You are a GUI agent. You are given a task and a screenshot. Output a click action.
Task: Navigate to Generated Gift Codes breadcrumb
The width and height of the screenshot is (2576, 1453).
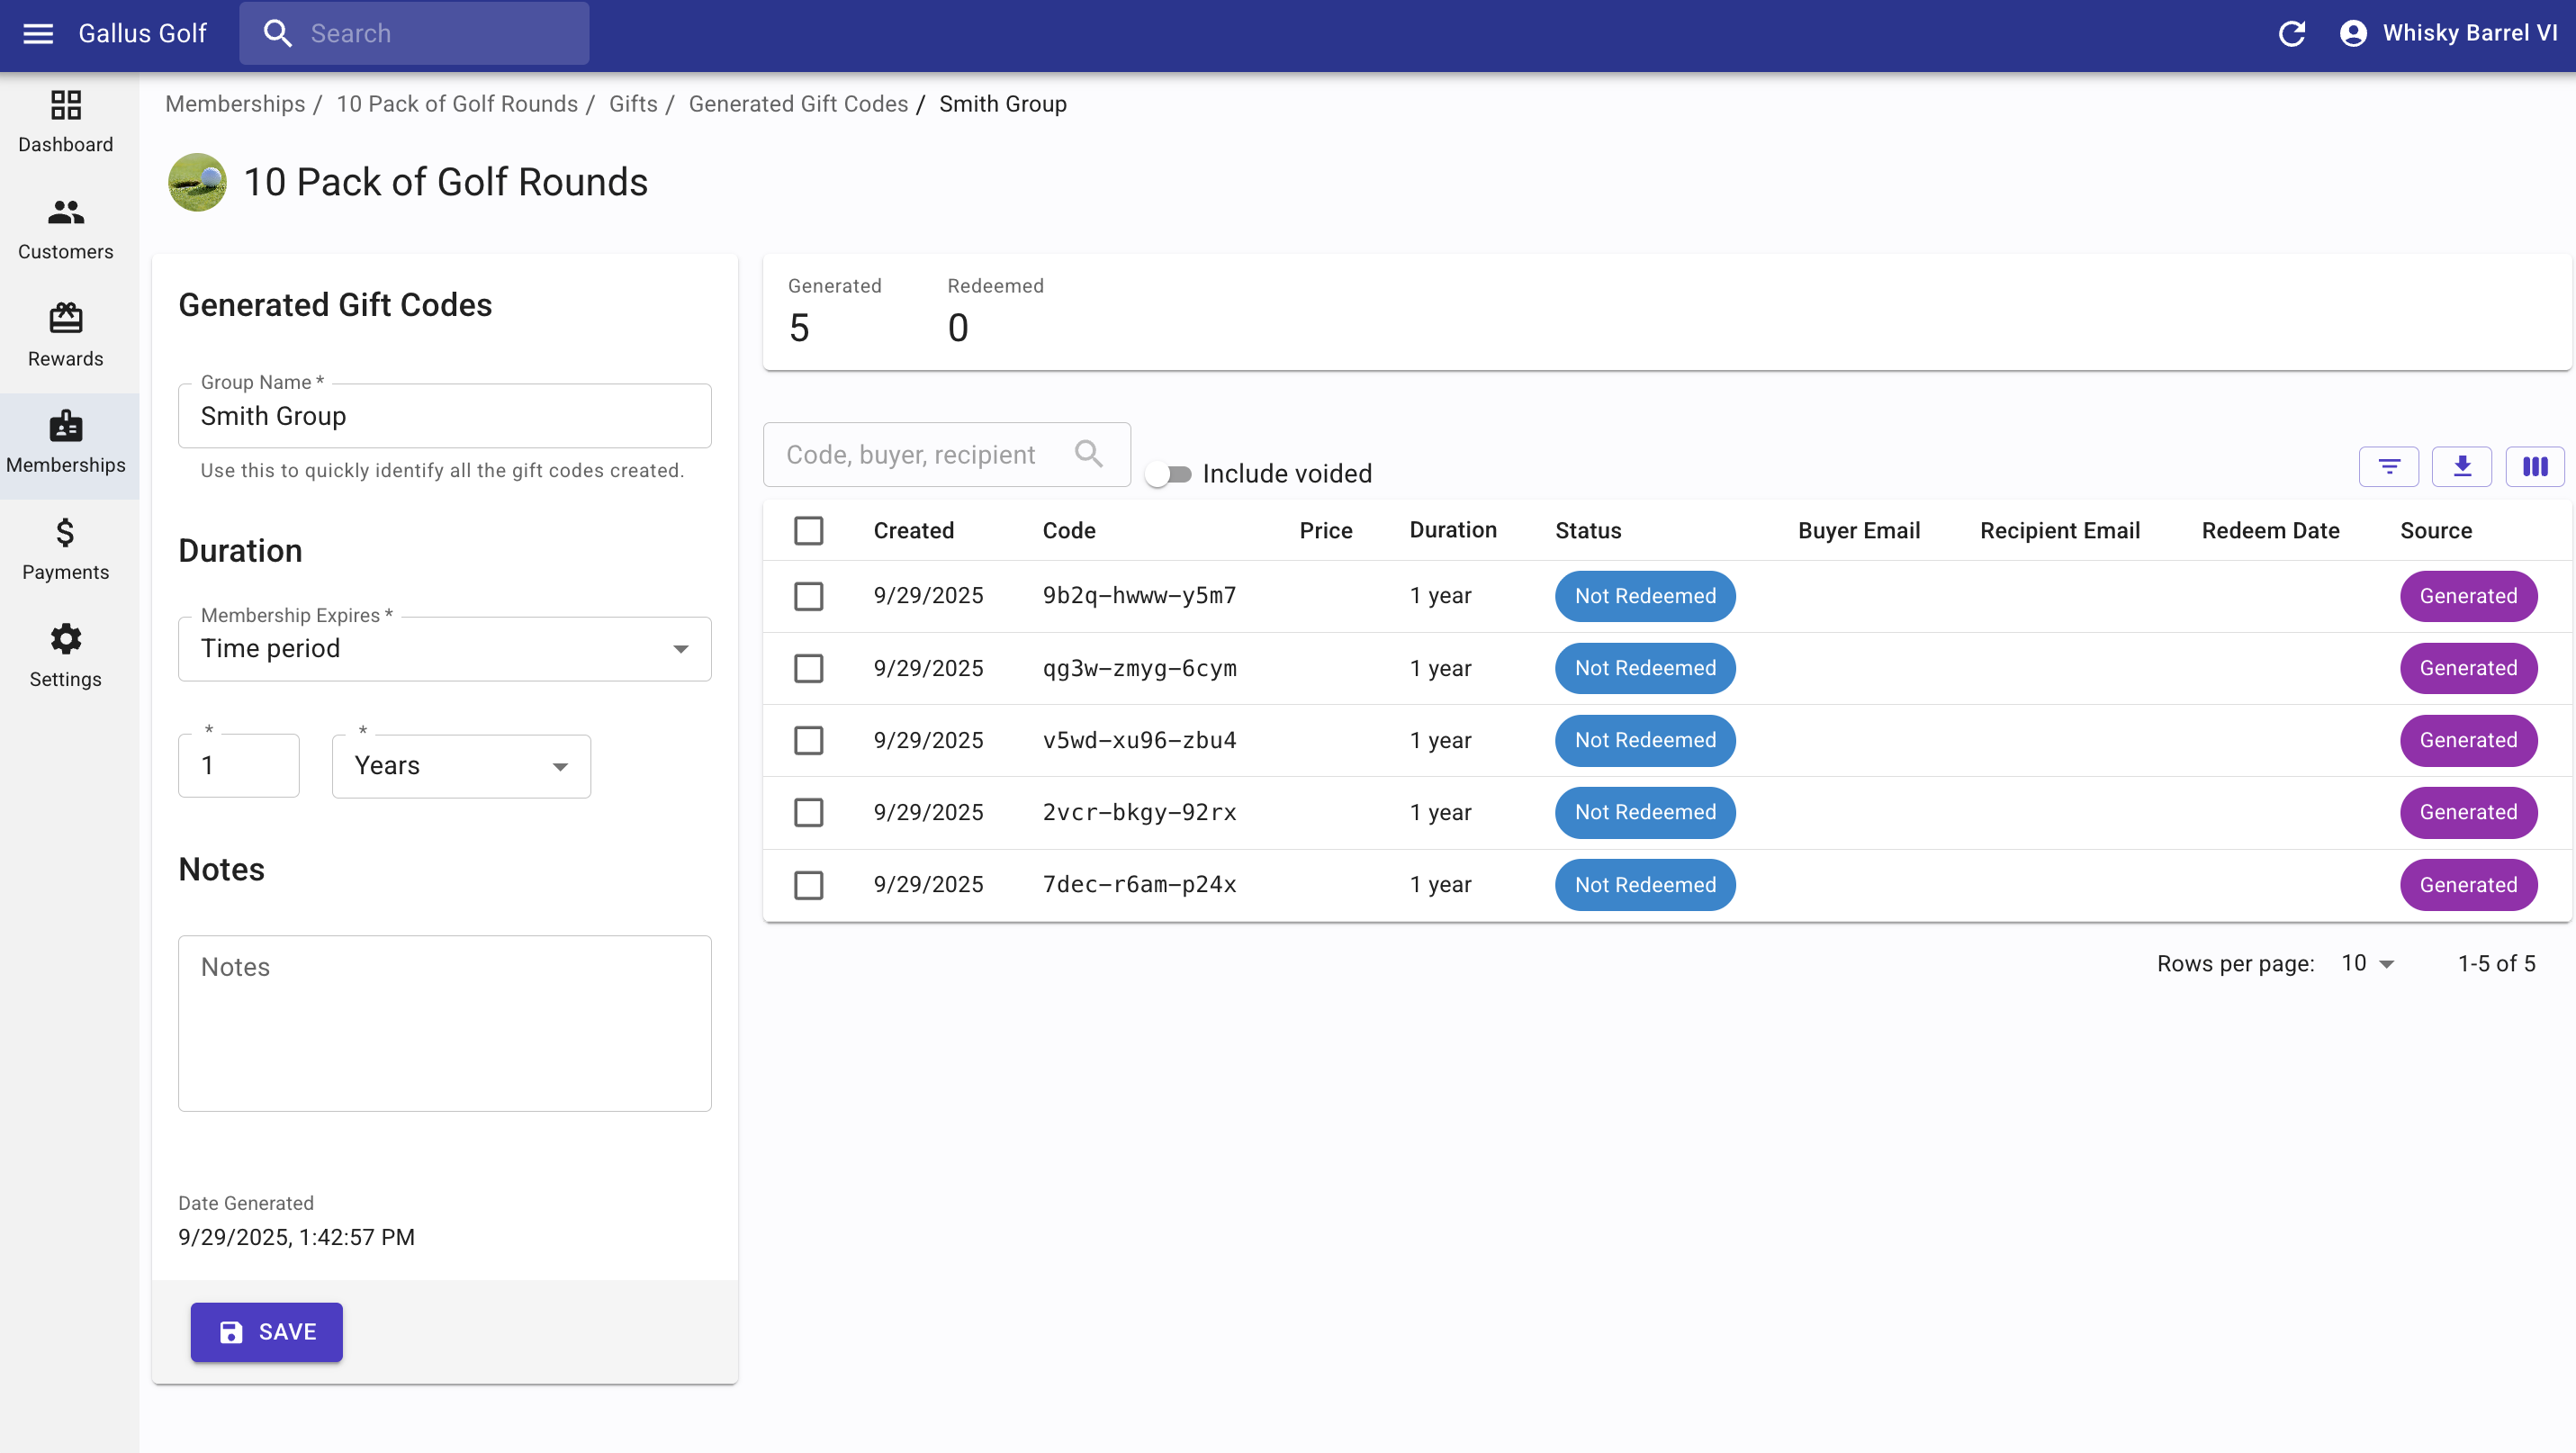(x=797, y=104)
